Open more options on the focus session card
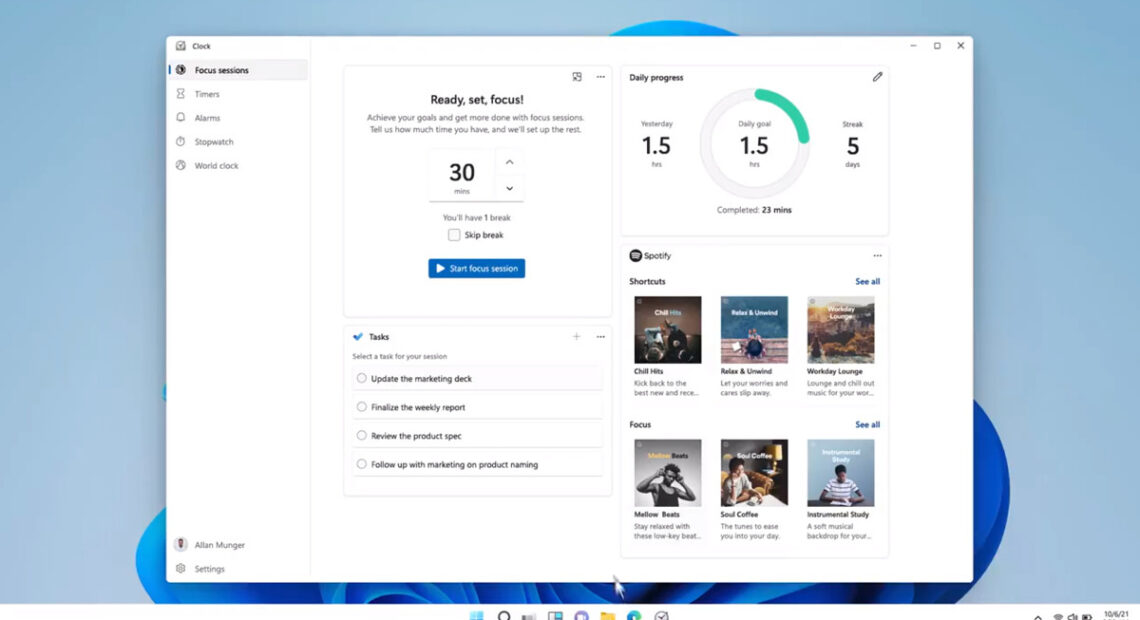The width and height of the screenshot is (1140, 620). [x=601, y=77]
